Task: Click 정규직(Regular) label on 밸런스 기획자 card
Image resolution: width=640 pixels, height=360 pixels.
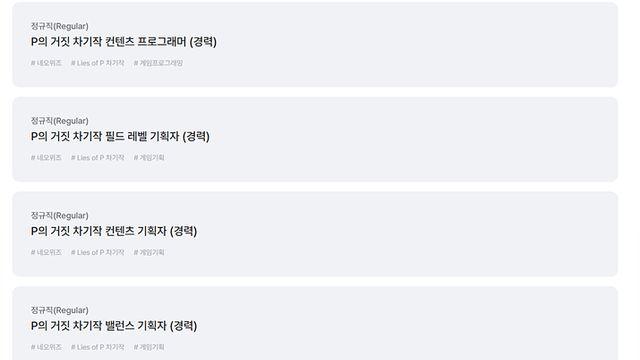Action: [60, 310]
